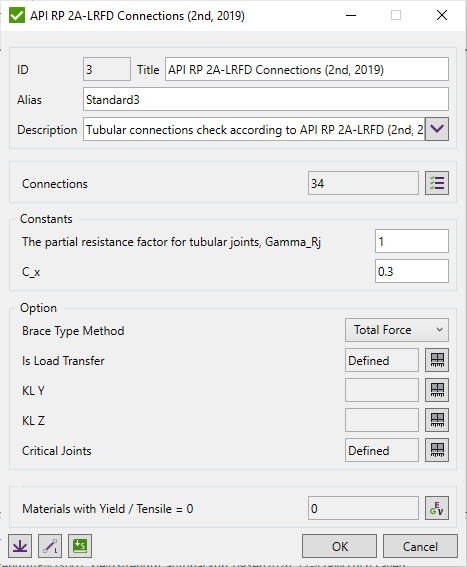
Task: Open materials yield/tensile editor icon
Action: coord(437,508)
